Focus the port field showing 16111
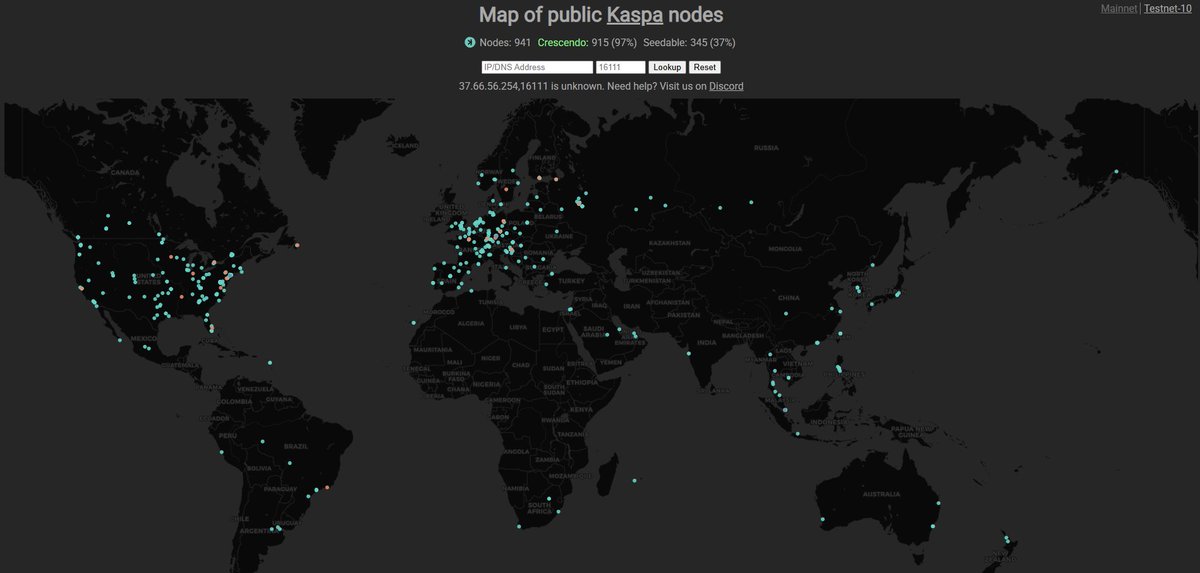Screen dimensions: 1200x573 (x=620, y=67)
